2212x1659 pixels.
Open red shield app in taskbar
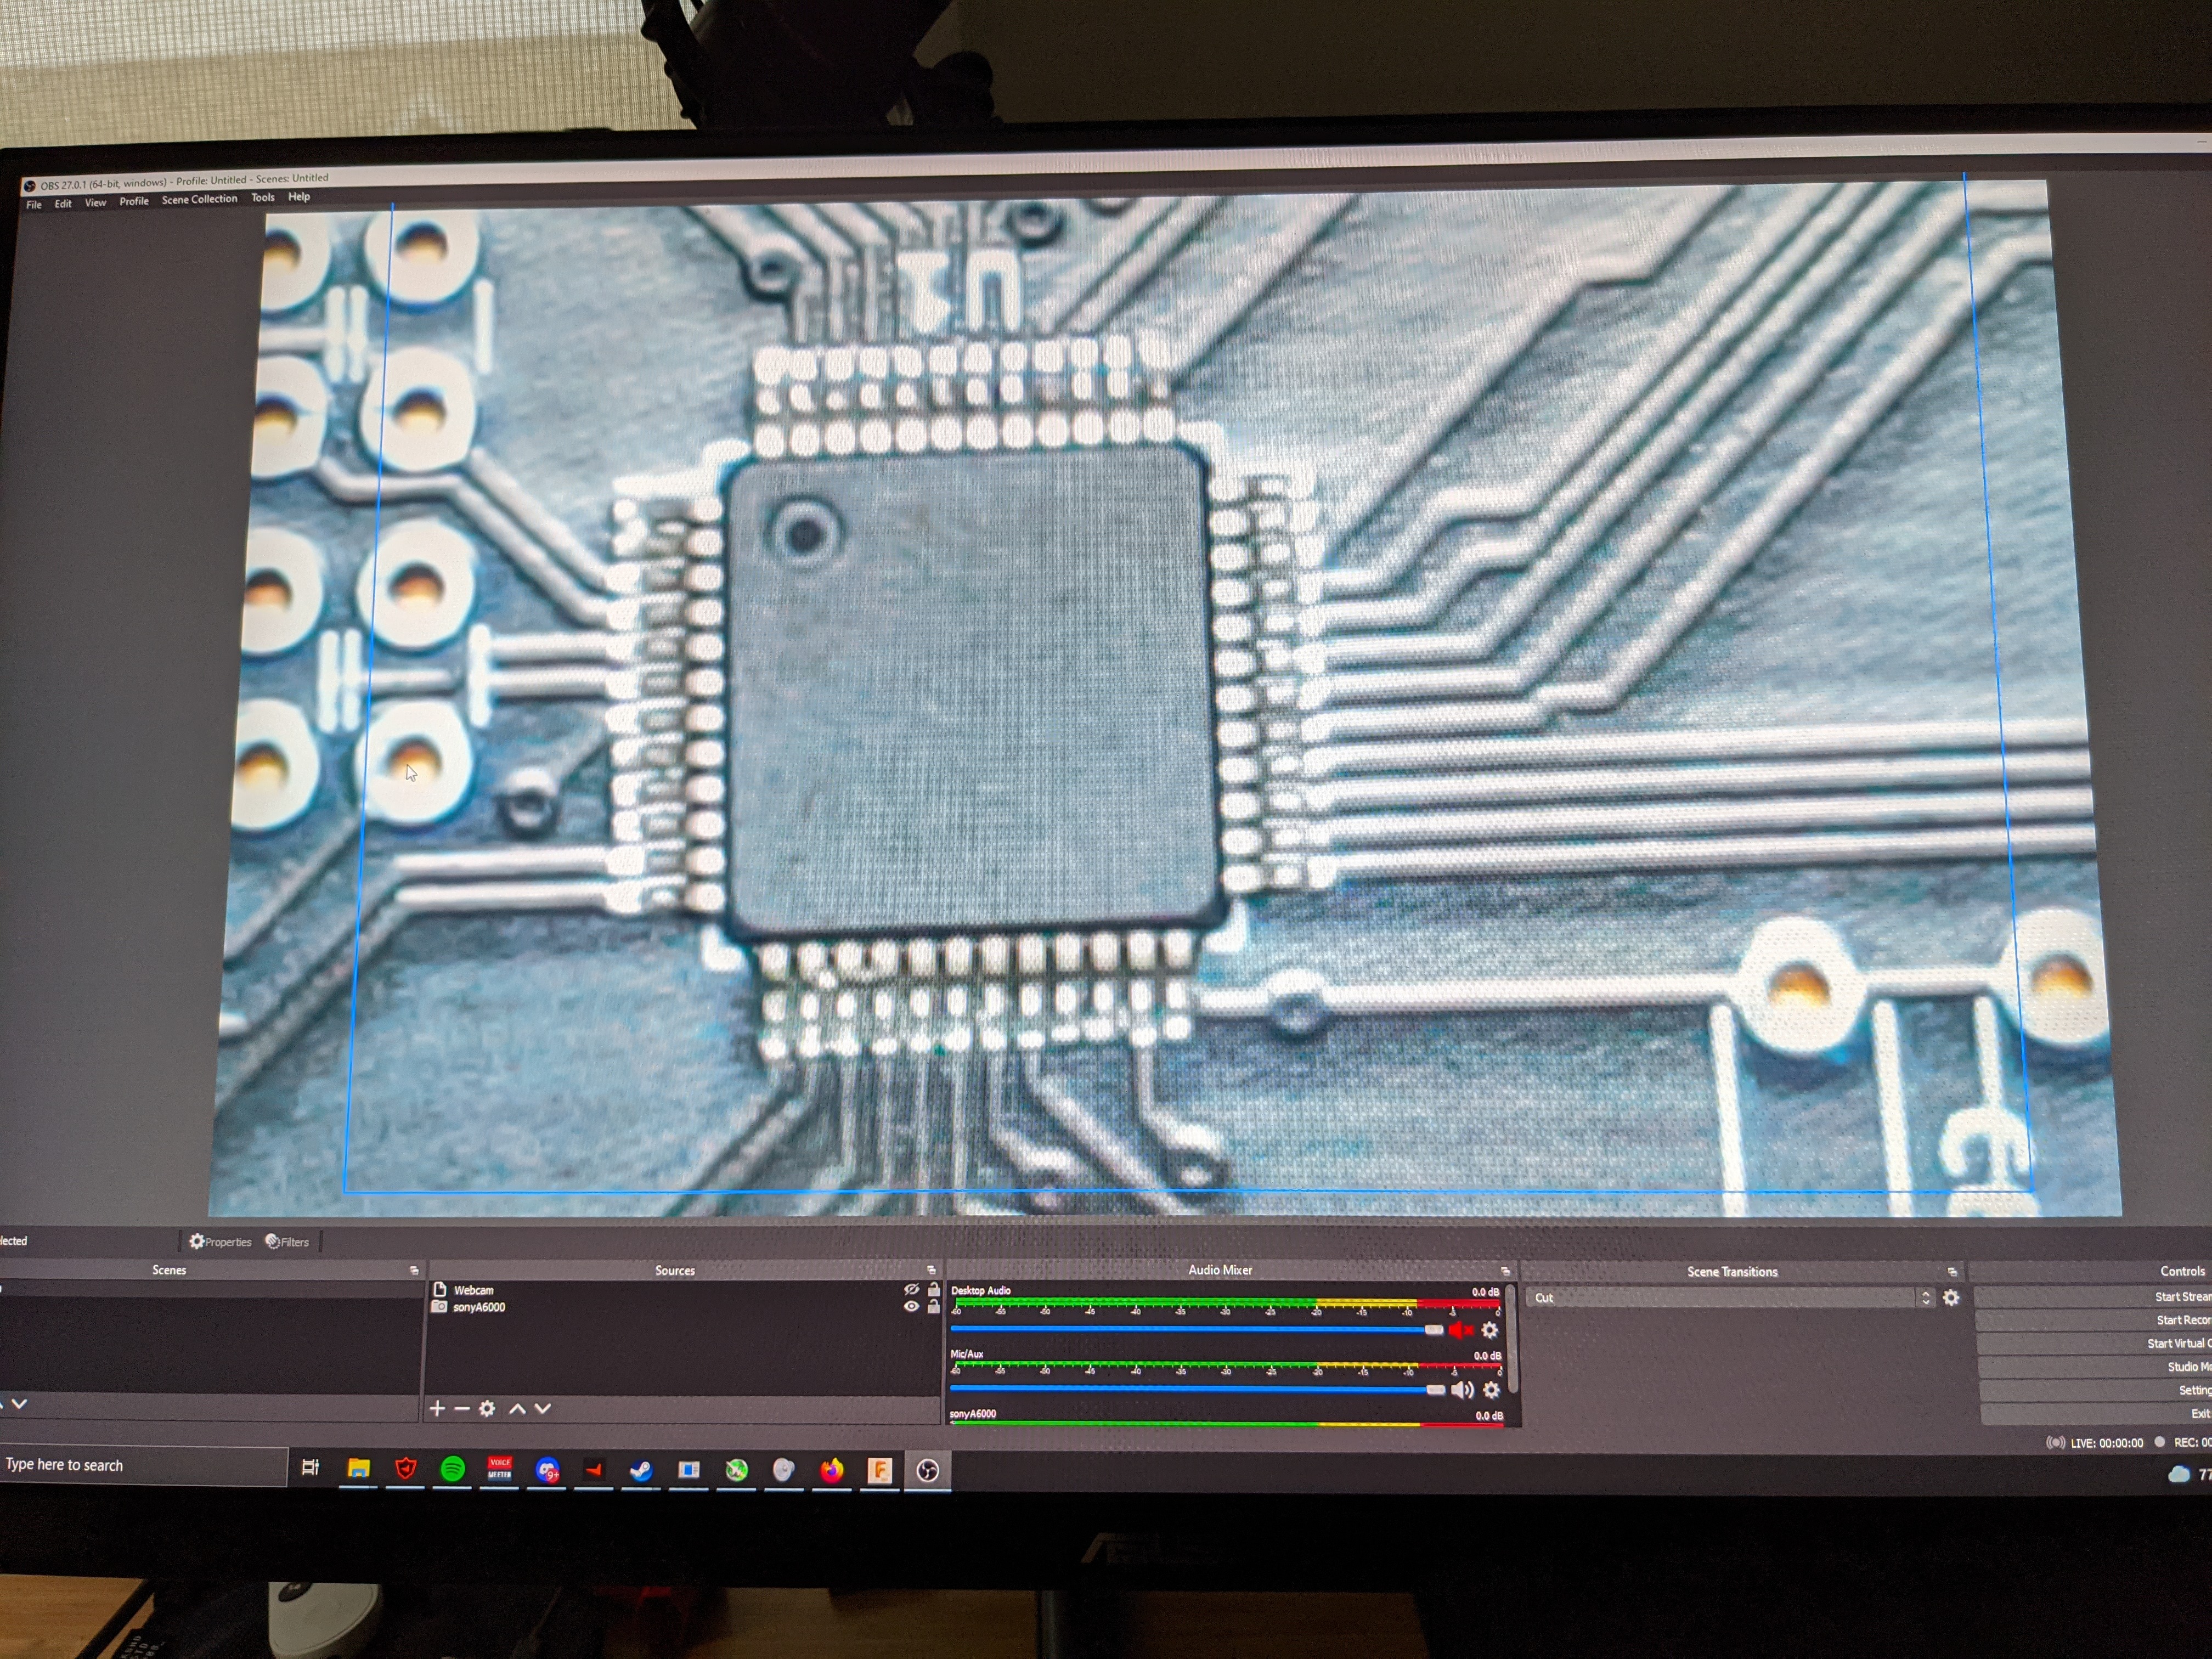[x=405, y=1469]
